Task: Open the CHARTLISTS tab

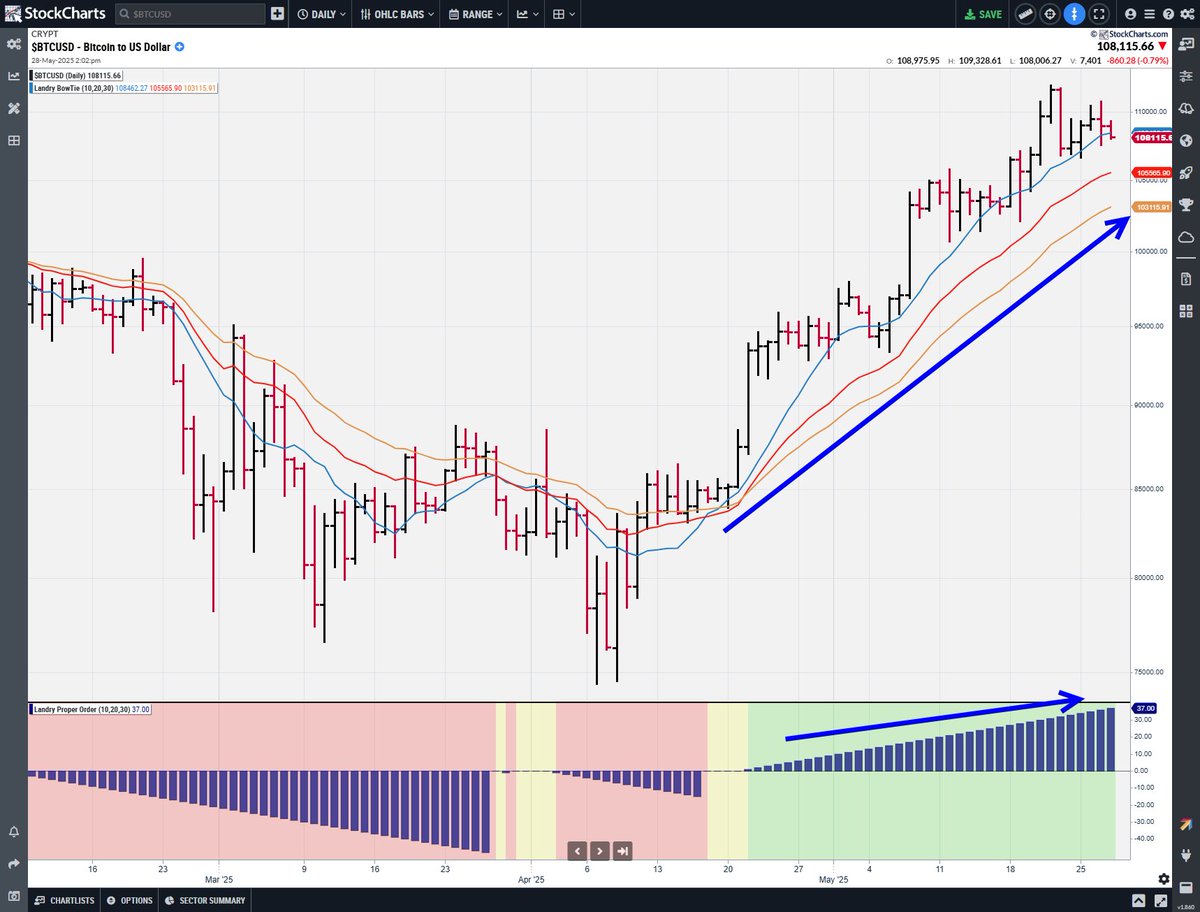Action: pos(63,900)
